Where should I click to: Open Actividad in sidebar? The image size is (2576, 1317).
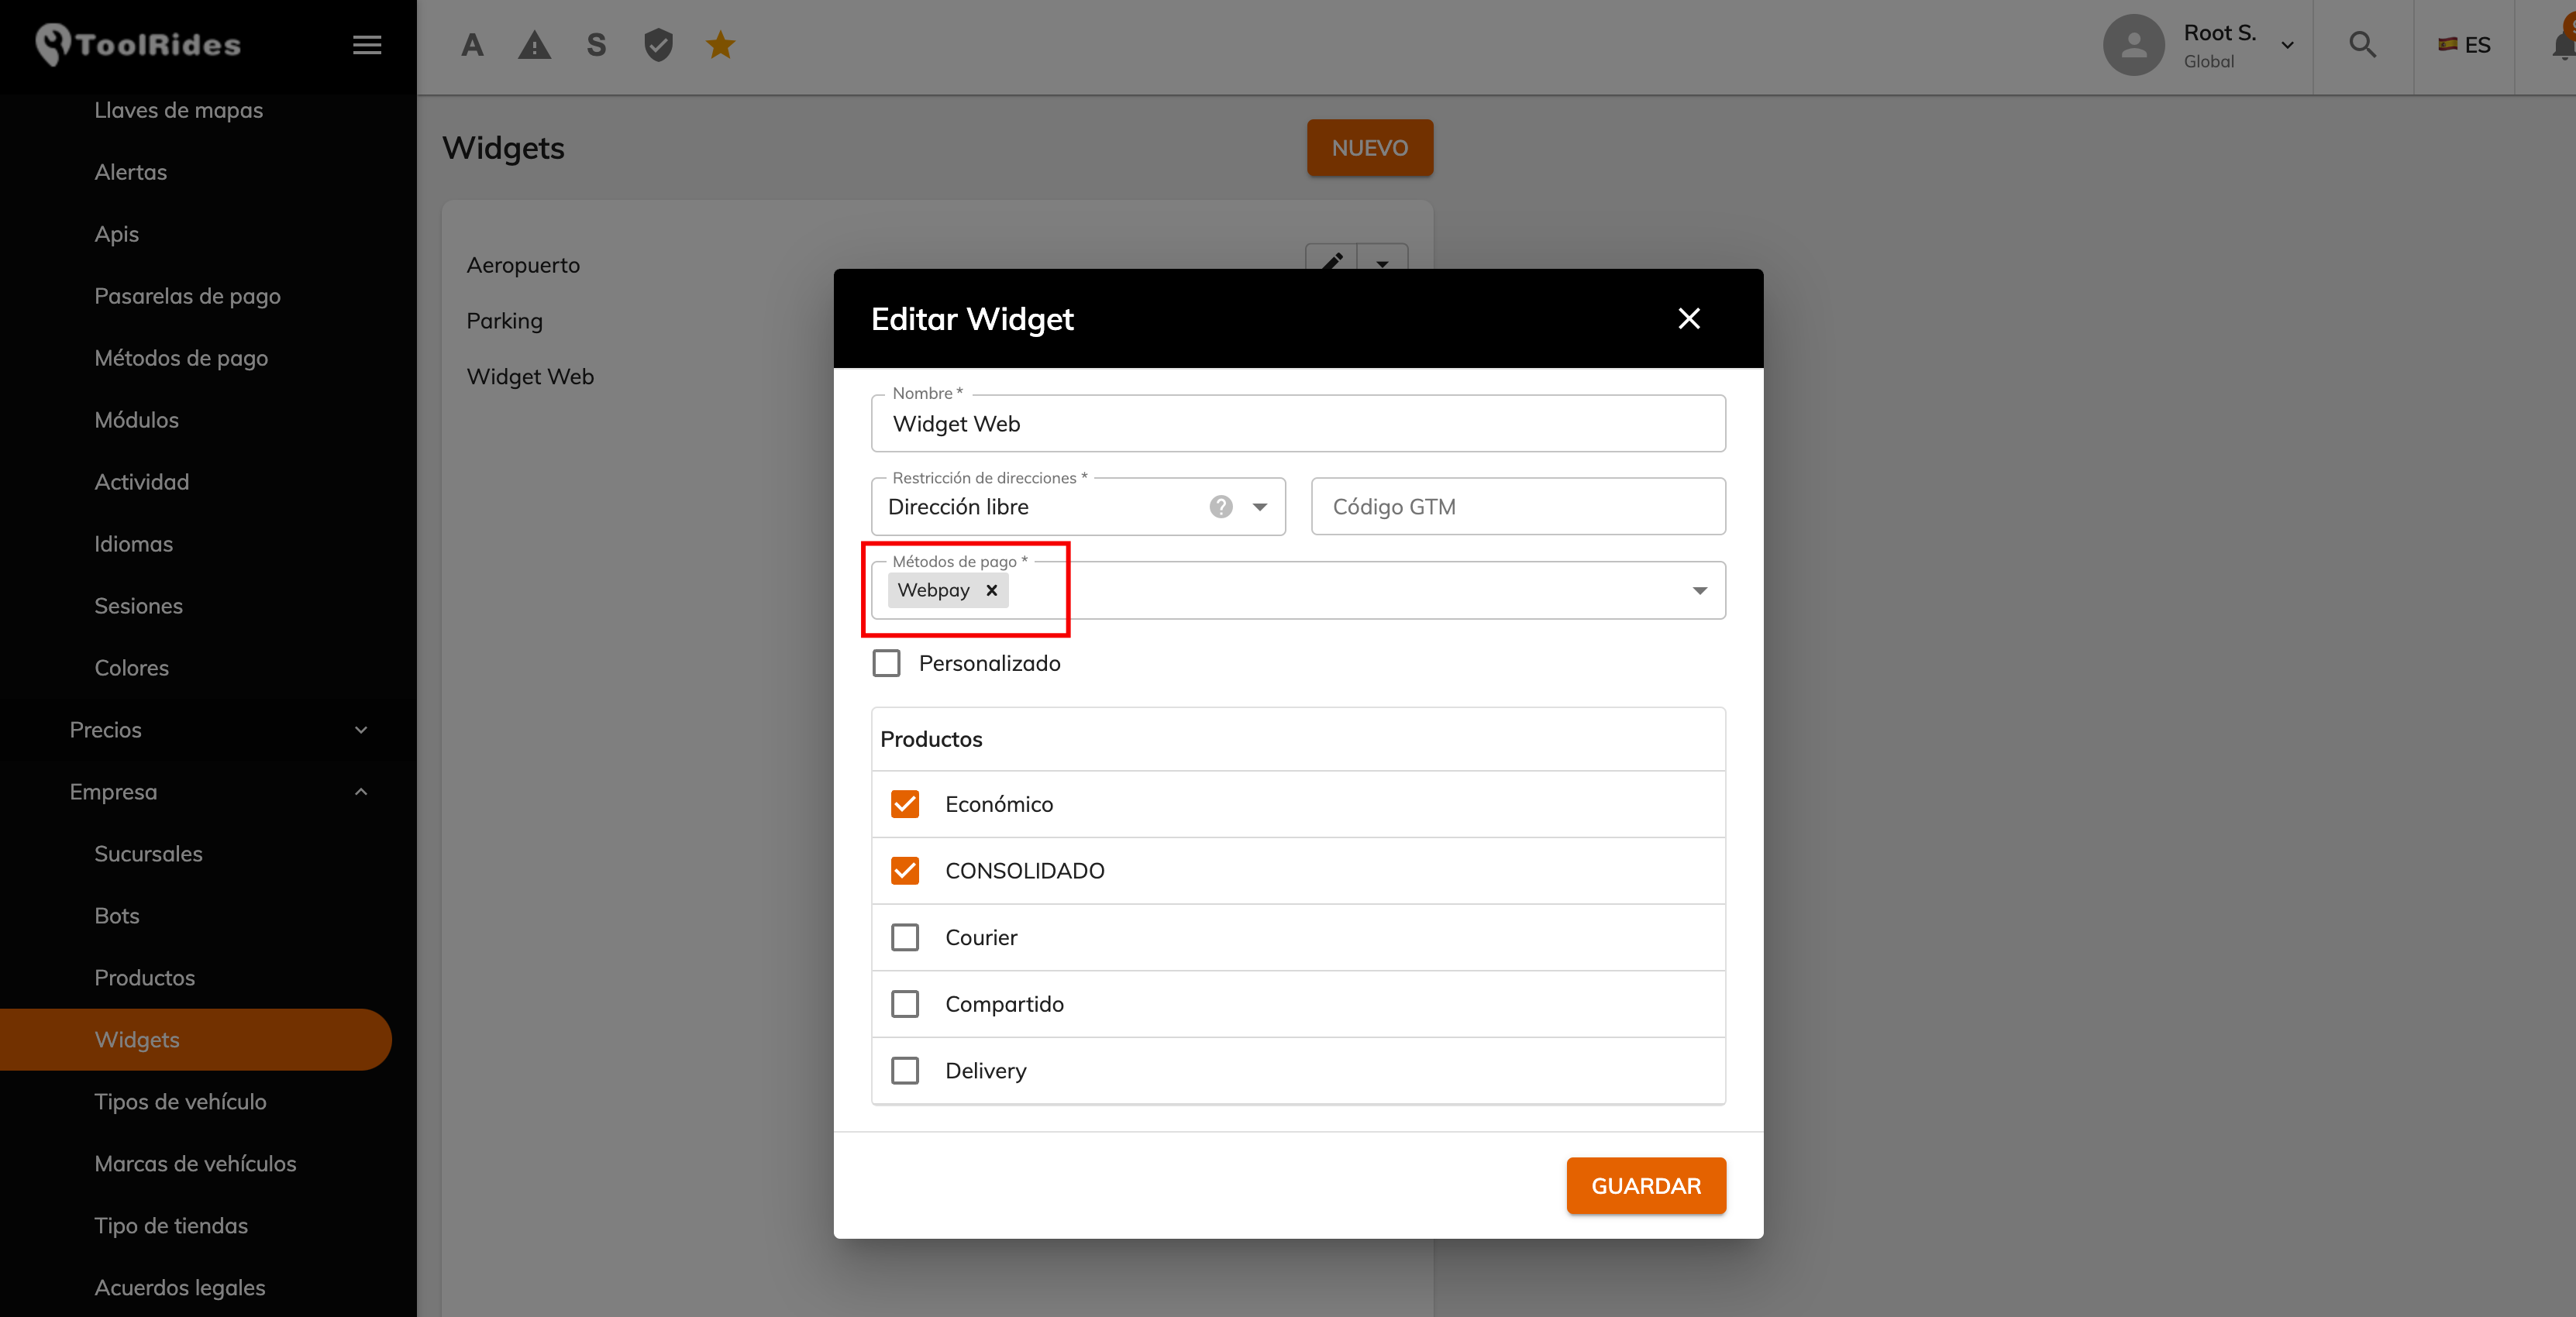tap(142, 482)
